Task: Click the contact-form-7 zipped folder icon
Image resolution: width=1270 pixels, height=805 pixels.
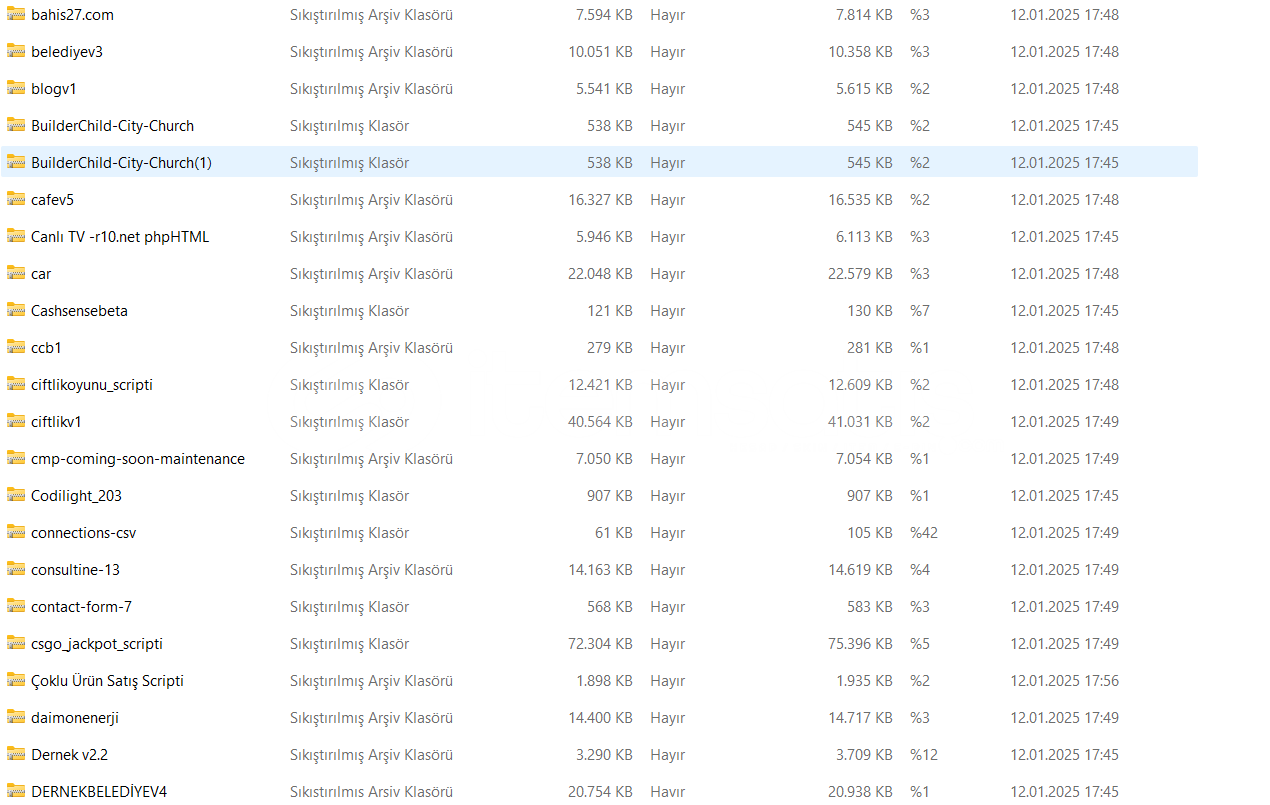Action: coord(16,606)
